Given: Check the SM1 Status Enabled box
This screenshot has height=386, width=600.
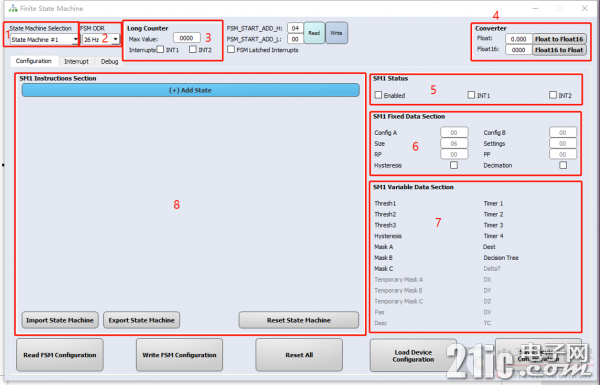Looking at the screenshot, I should tap(378, 95).
